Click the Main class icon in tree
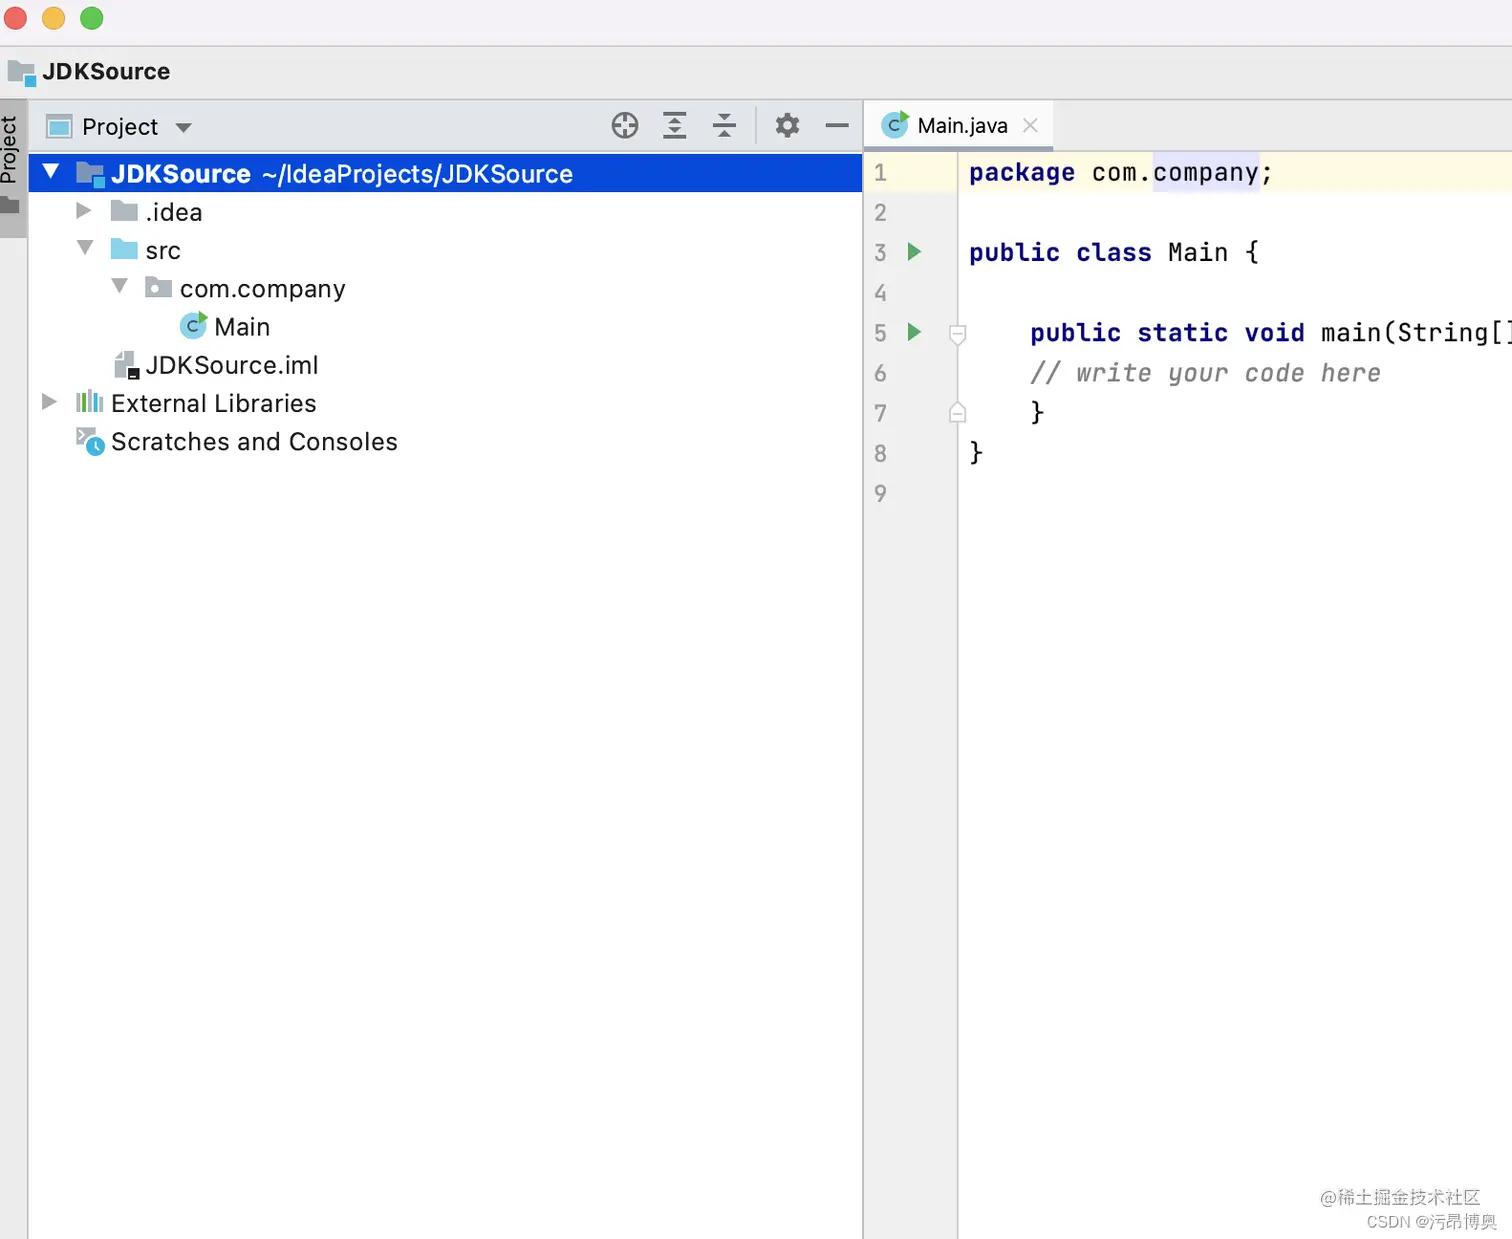Screen dimensions: 1512x1239 (193, 326)
